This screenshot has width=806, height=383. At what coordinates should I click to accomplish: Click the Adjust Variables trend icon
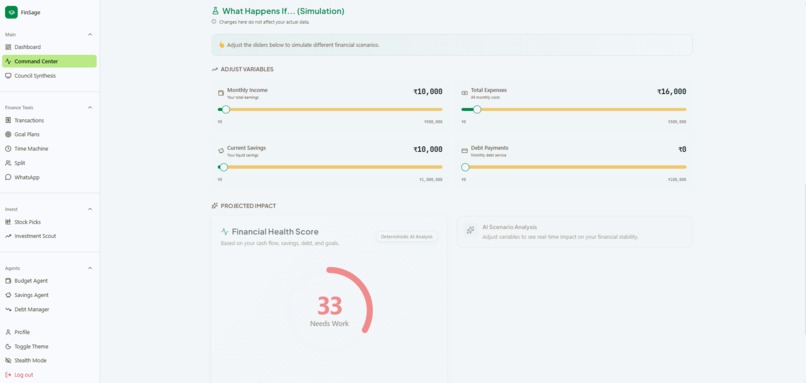point(215,69)
